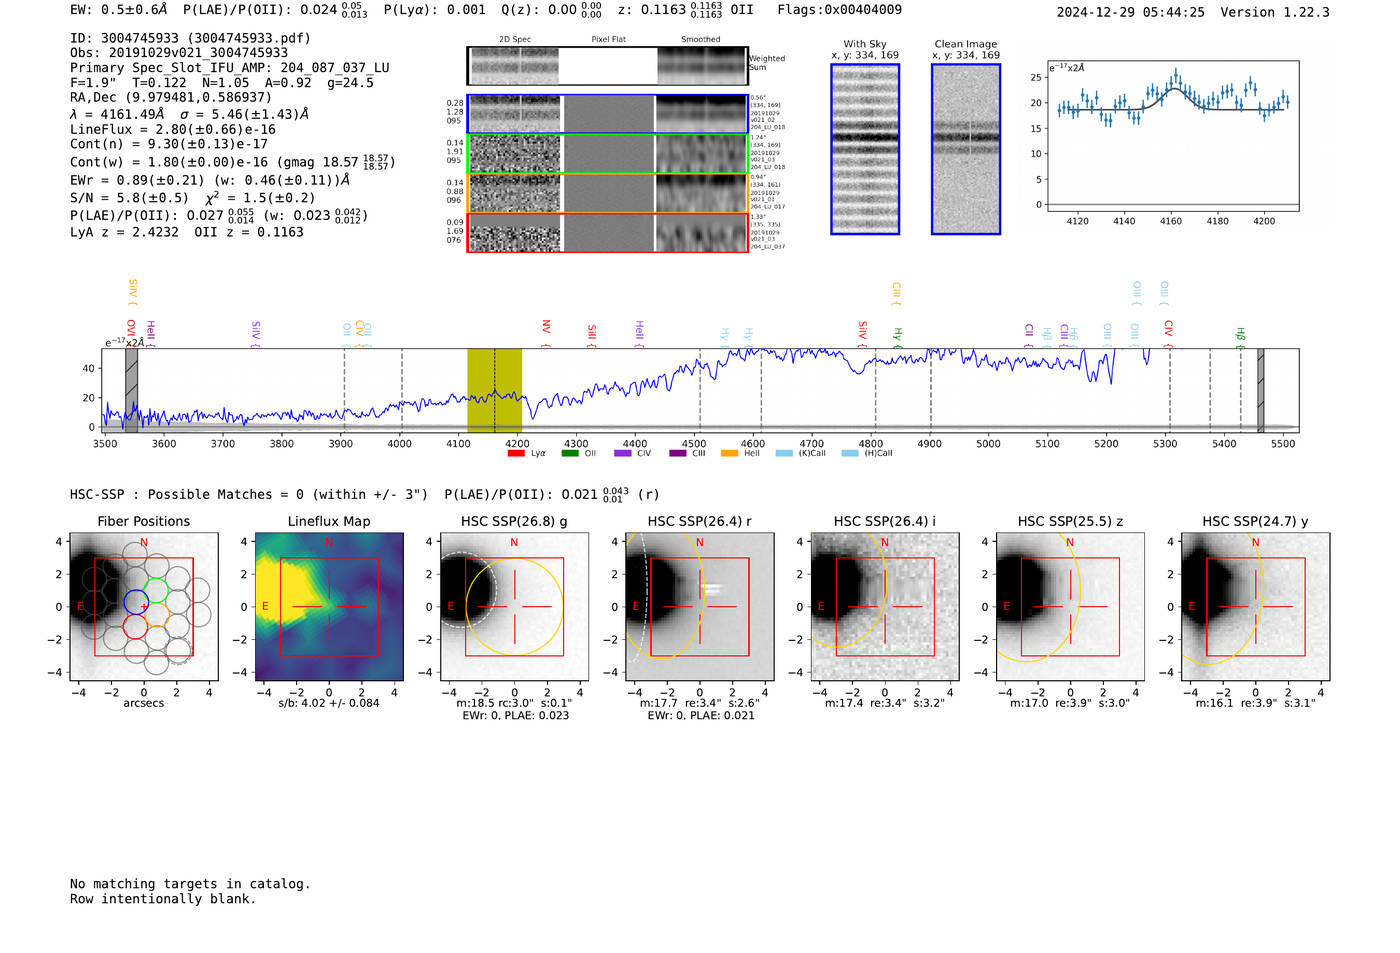Select the Weighted Sum 2D spectrum strip
This screenshot has height=953, width=1400.
click(x=607, y=66)
